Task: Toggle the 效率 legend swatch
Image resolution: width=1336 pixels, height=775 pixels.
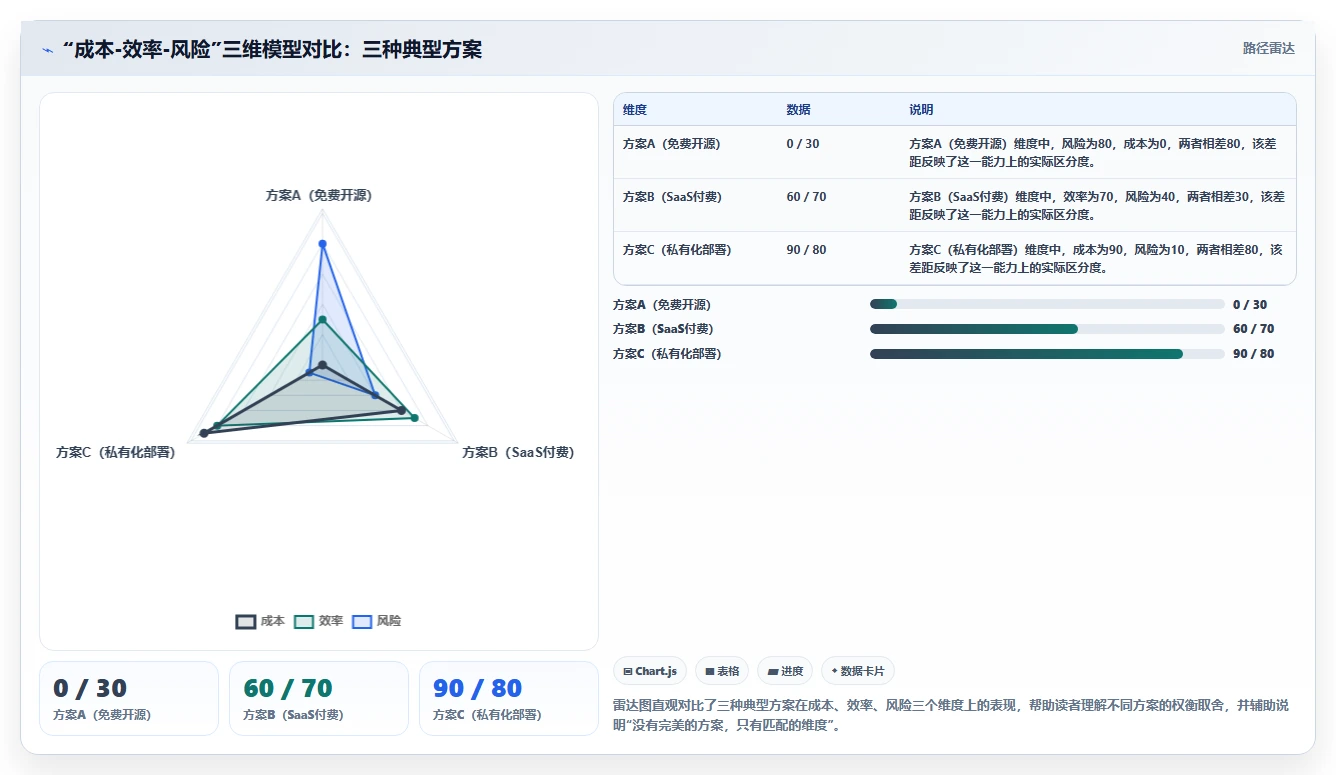Action: [x=304, y=621]
